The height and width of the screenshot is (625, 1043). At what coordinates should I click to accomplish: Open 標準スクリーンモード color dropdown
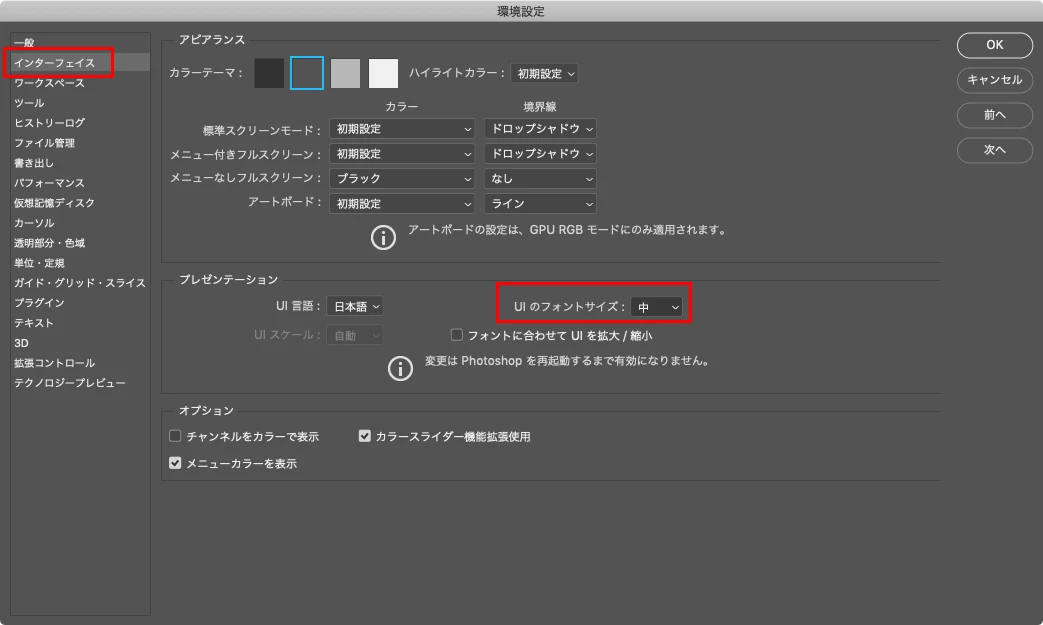(402, 129)
